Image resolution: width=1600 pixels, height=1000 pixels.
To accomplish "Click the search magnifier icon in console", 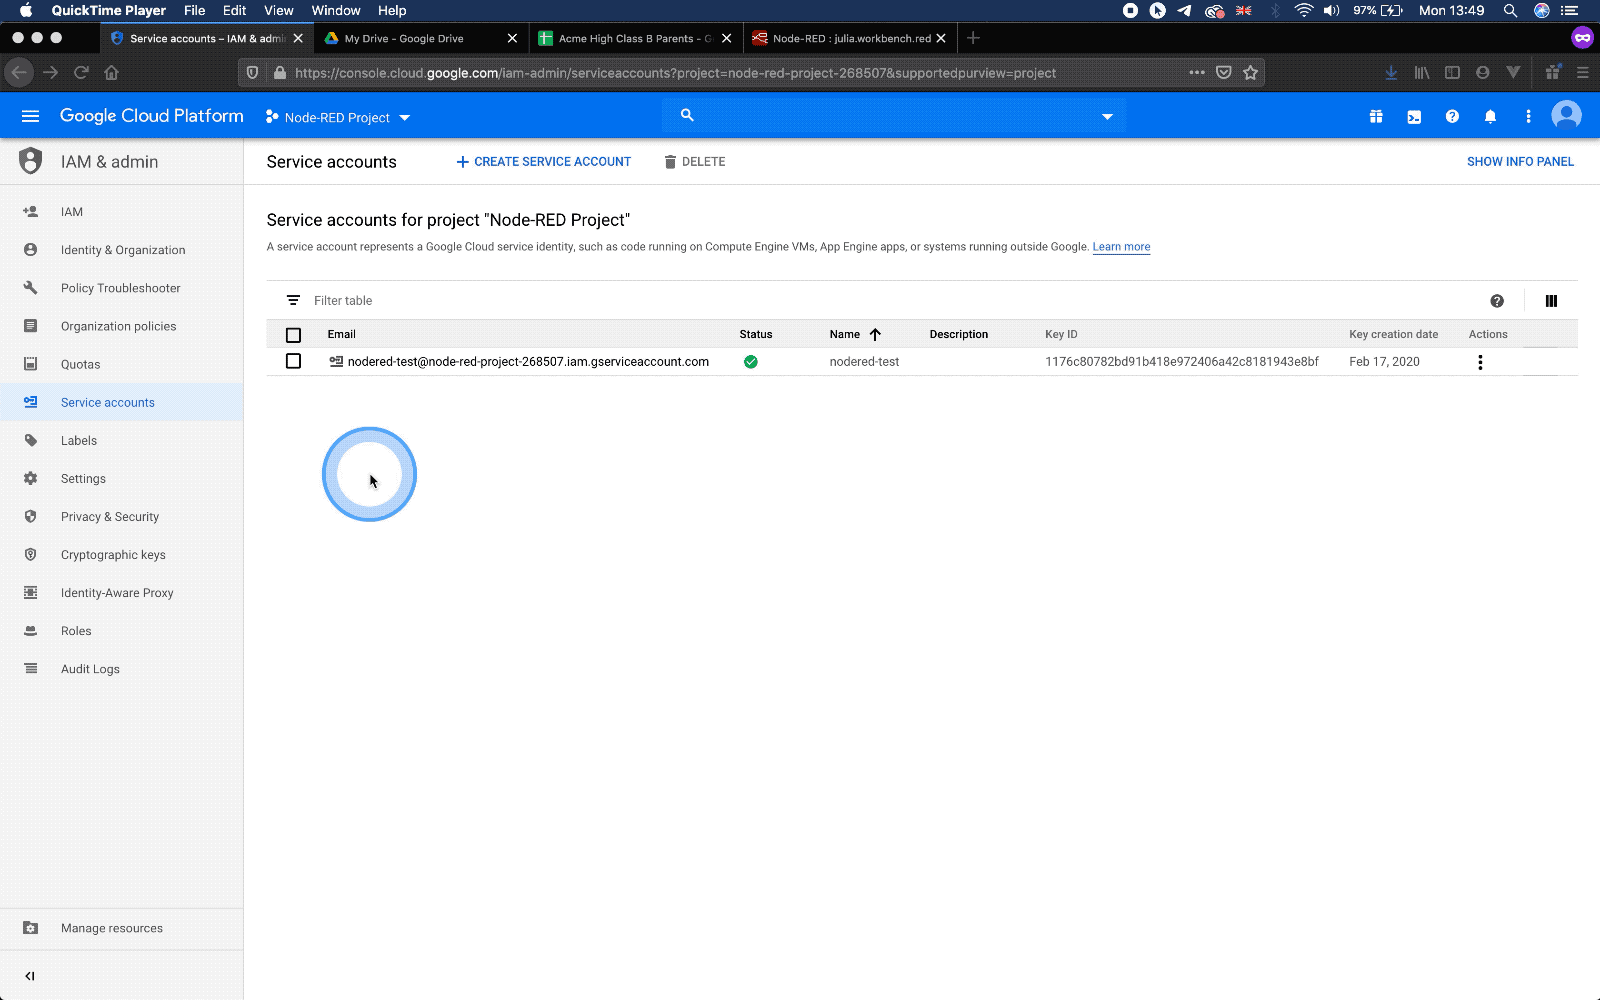I will [x=687, y=116].
